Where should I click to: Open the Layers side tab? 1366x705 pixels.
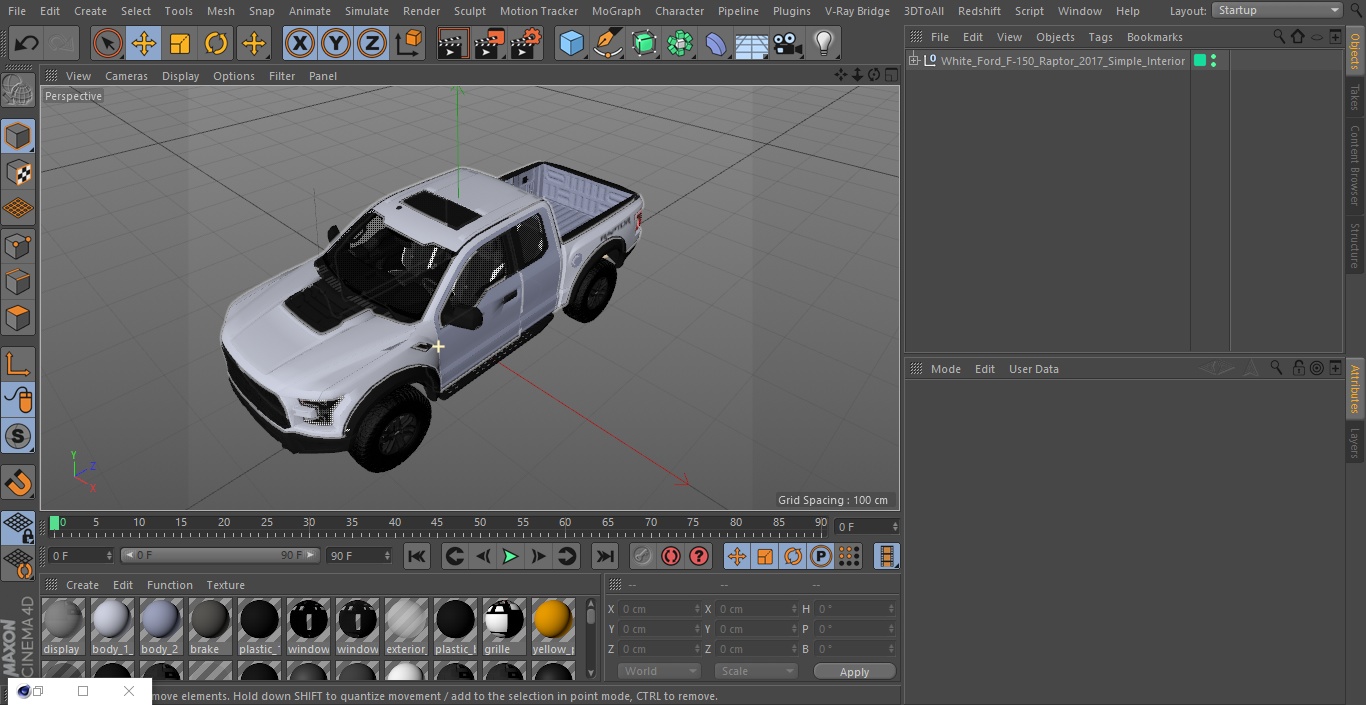point(1355,442)
